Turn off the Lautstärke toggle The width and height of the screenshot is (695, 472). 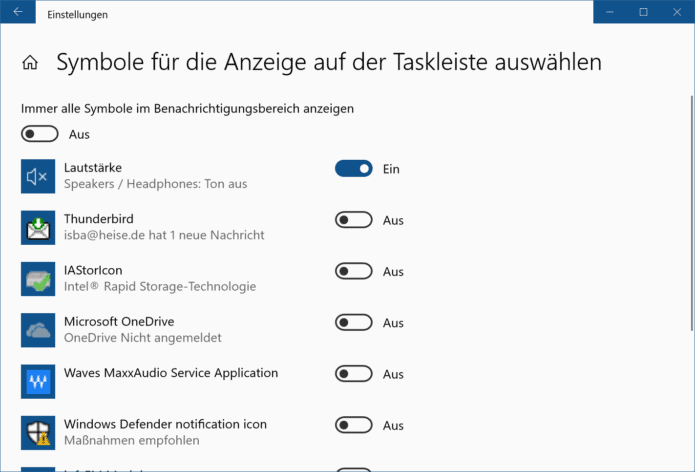(353, 169)
